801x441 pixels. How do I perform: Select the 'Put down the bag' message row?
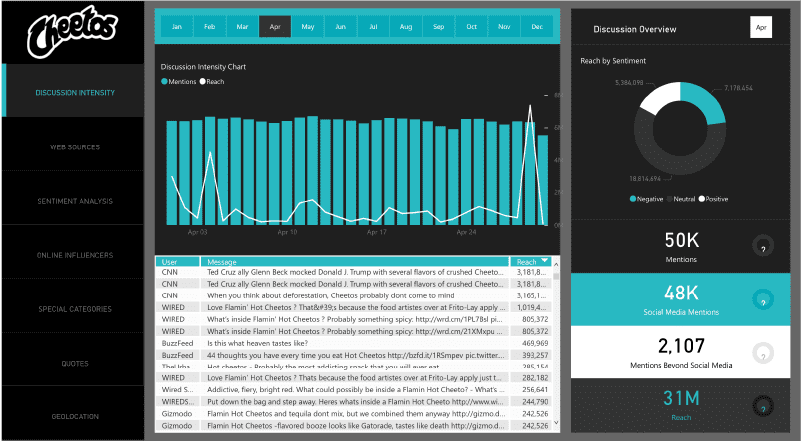coord(354,402)
